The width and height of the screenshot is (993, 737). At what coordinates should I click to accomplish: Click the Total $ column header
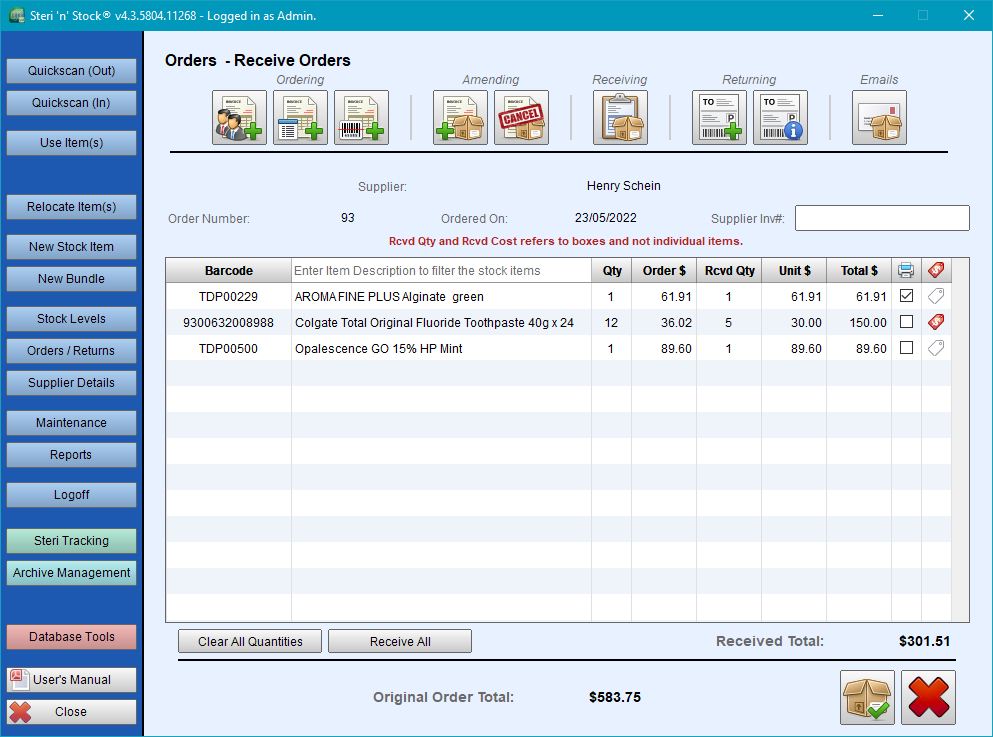click(859, 270)
